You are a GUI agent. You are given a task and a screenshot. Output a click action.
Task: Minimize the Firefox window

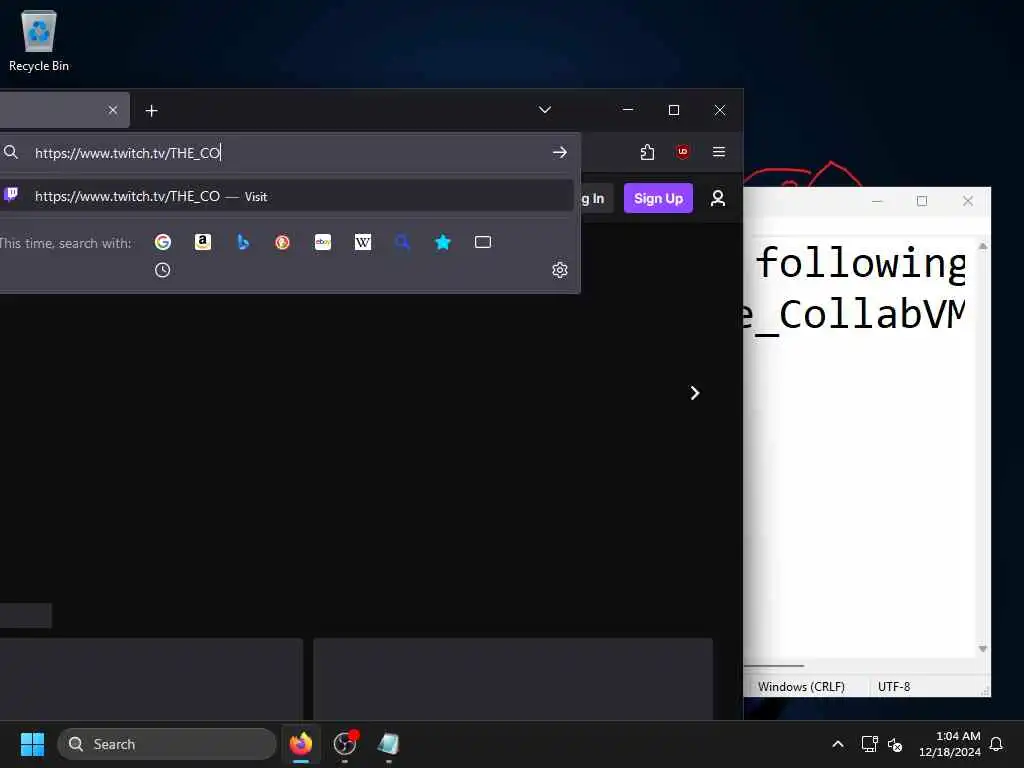click(628, 110)
